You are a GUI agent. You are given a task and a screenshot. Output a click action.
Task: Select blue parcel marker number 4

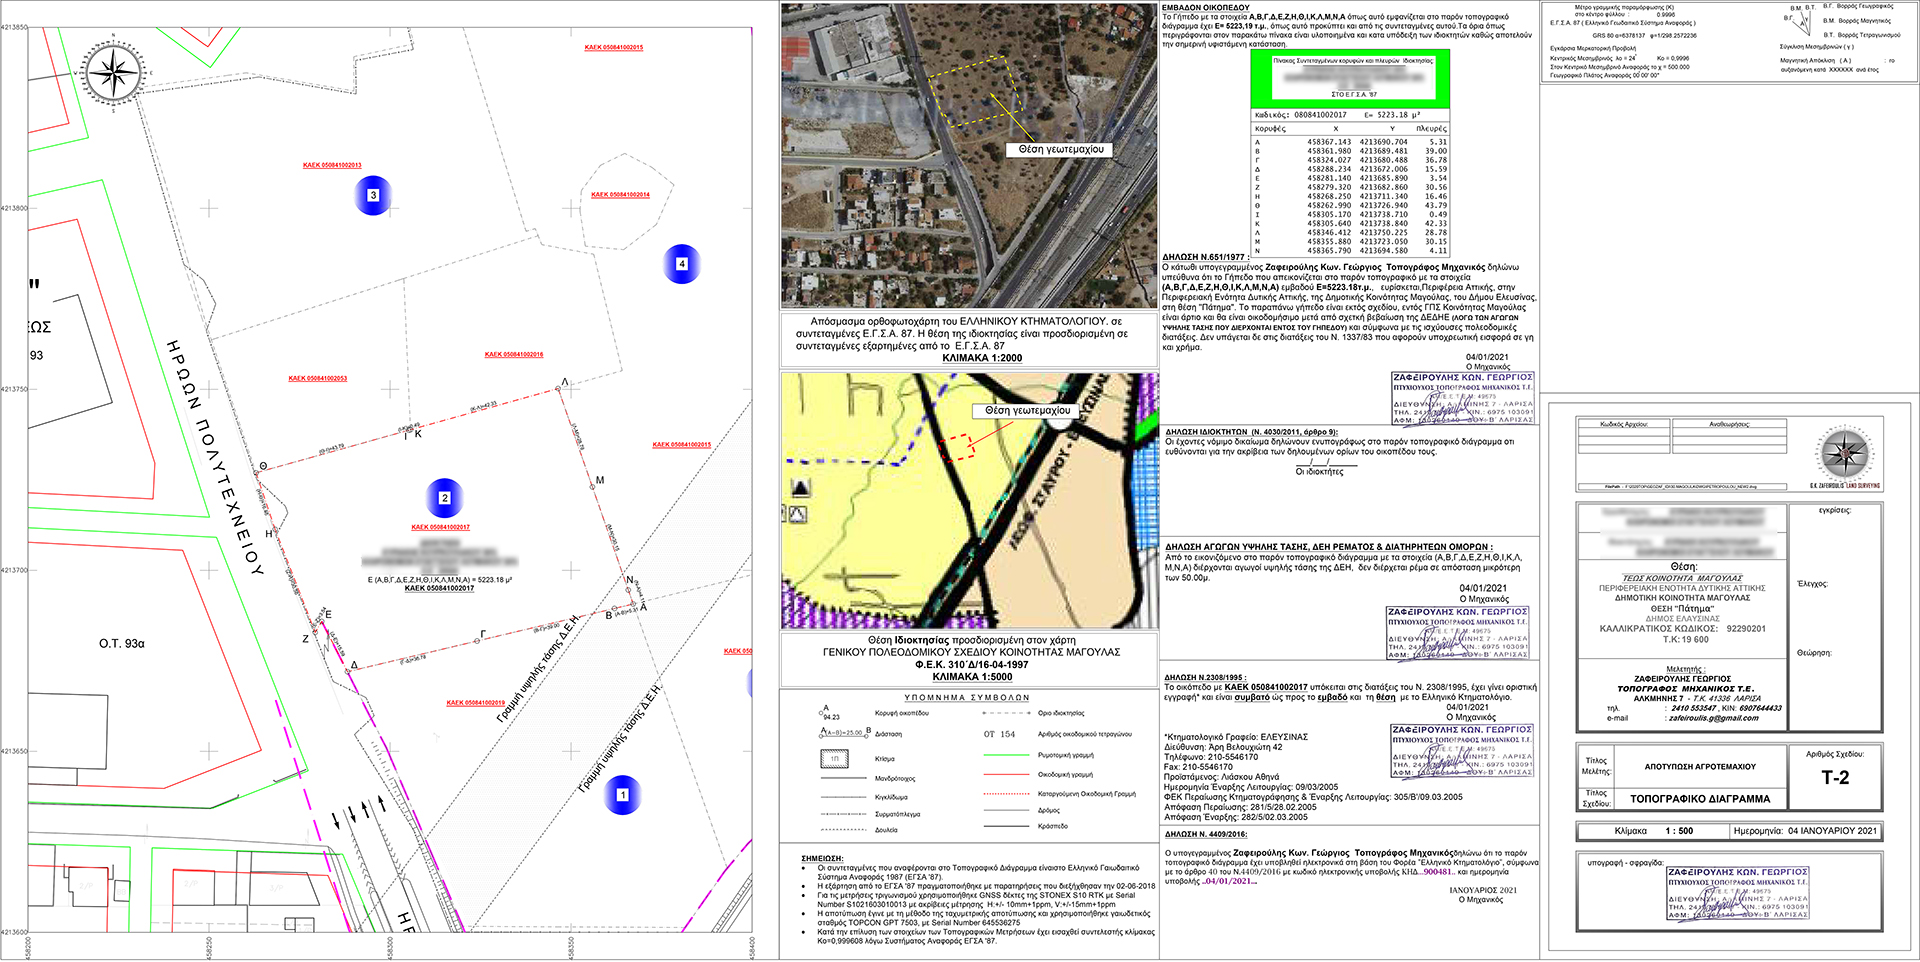682,264
